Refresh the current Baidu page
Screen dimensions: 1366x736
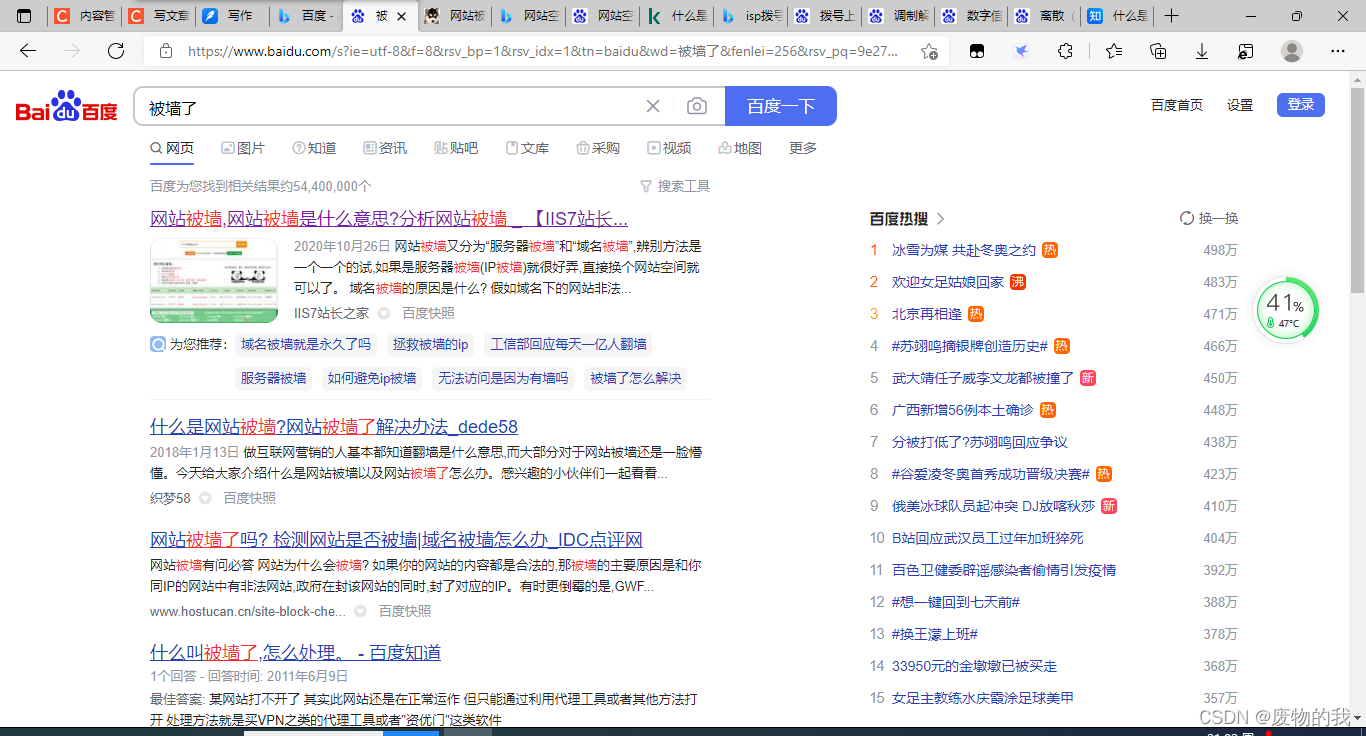116,51
